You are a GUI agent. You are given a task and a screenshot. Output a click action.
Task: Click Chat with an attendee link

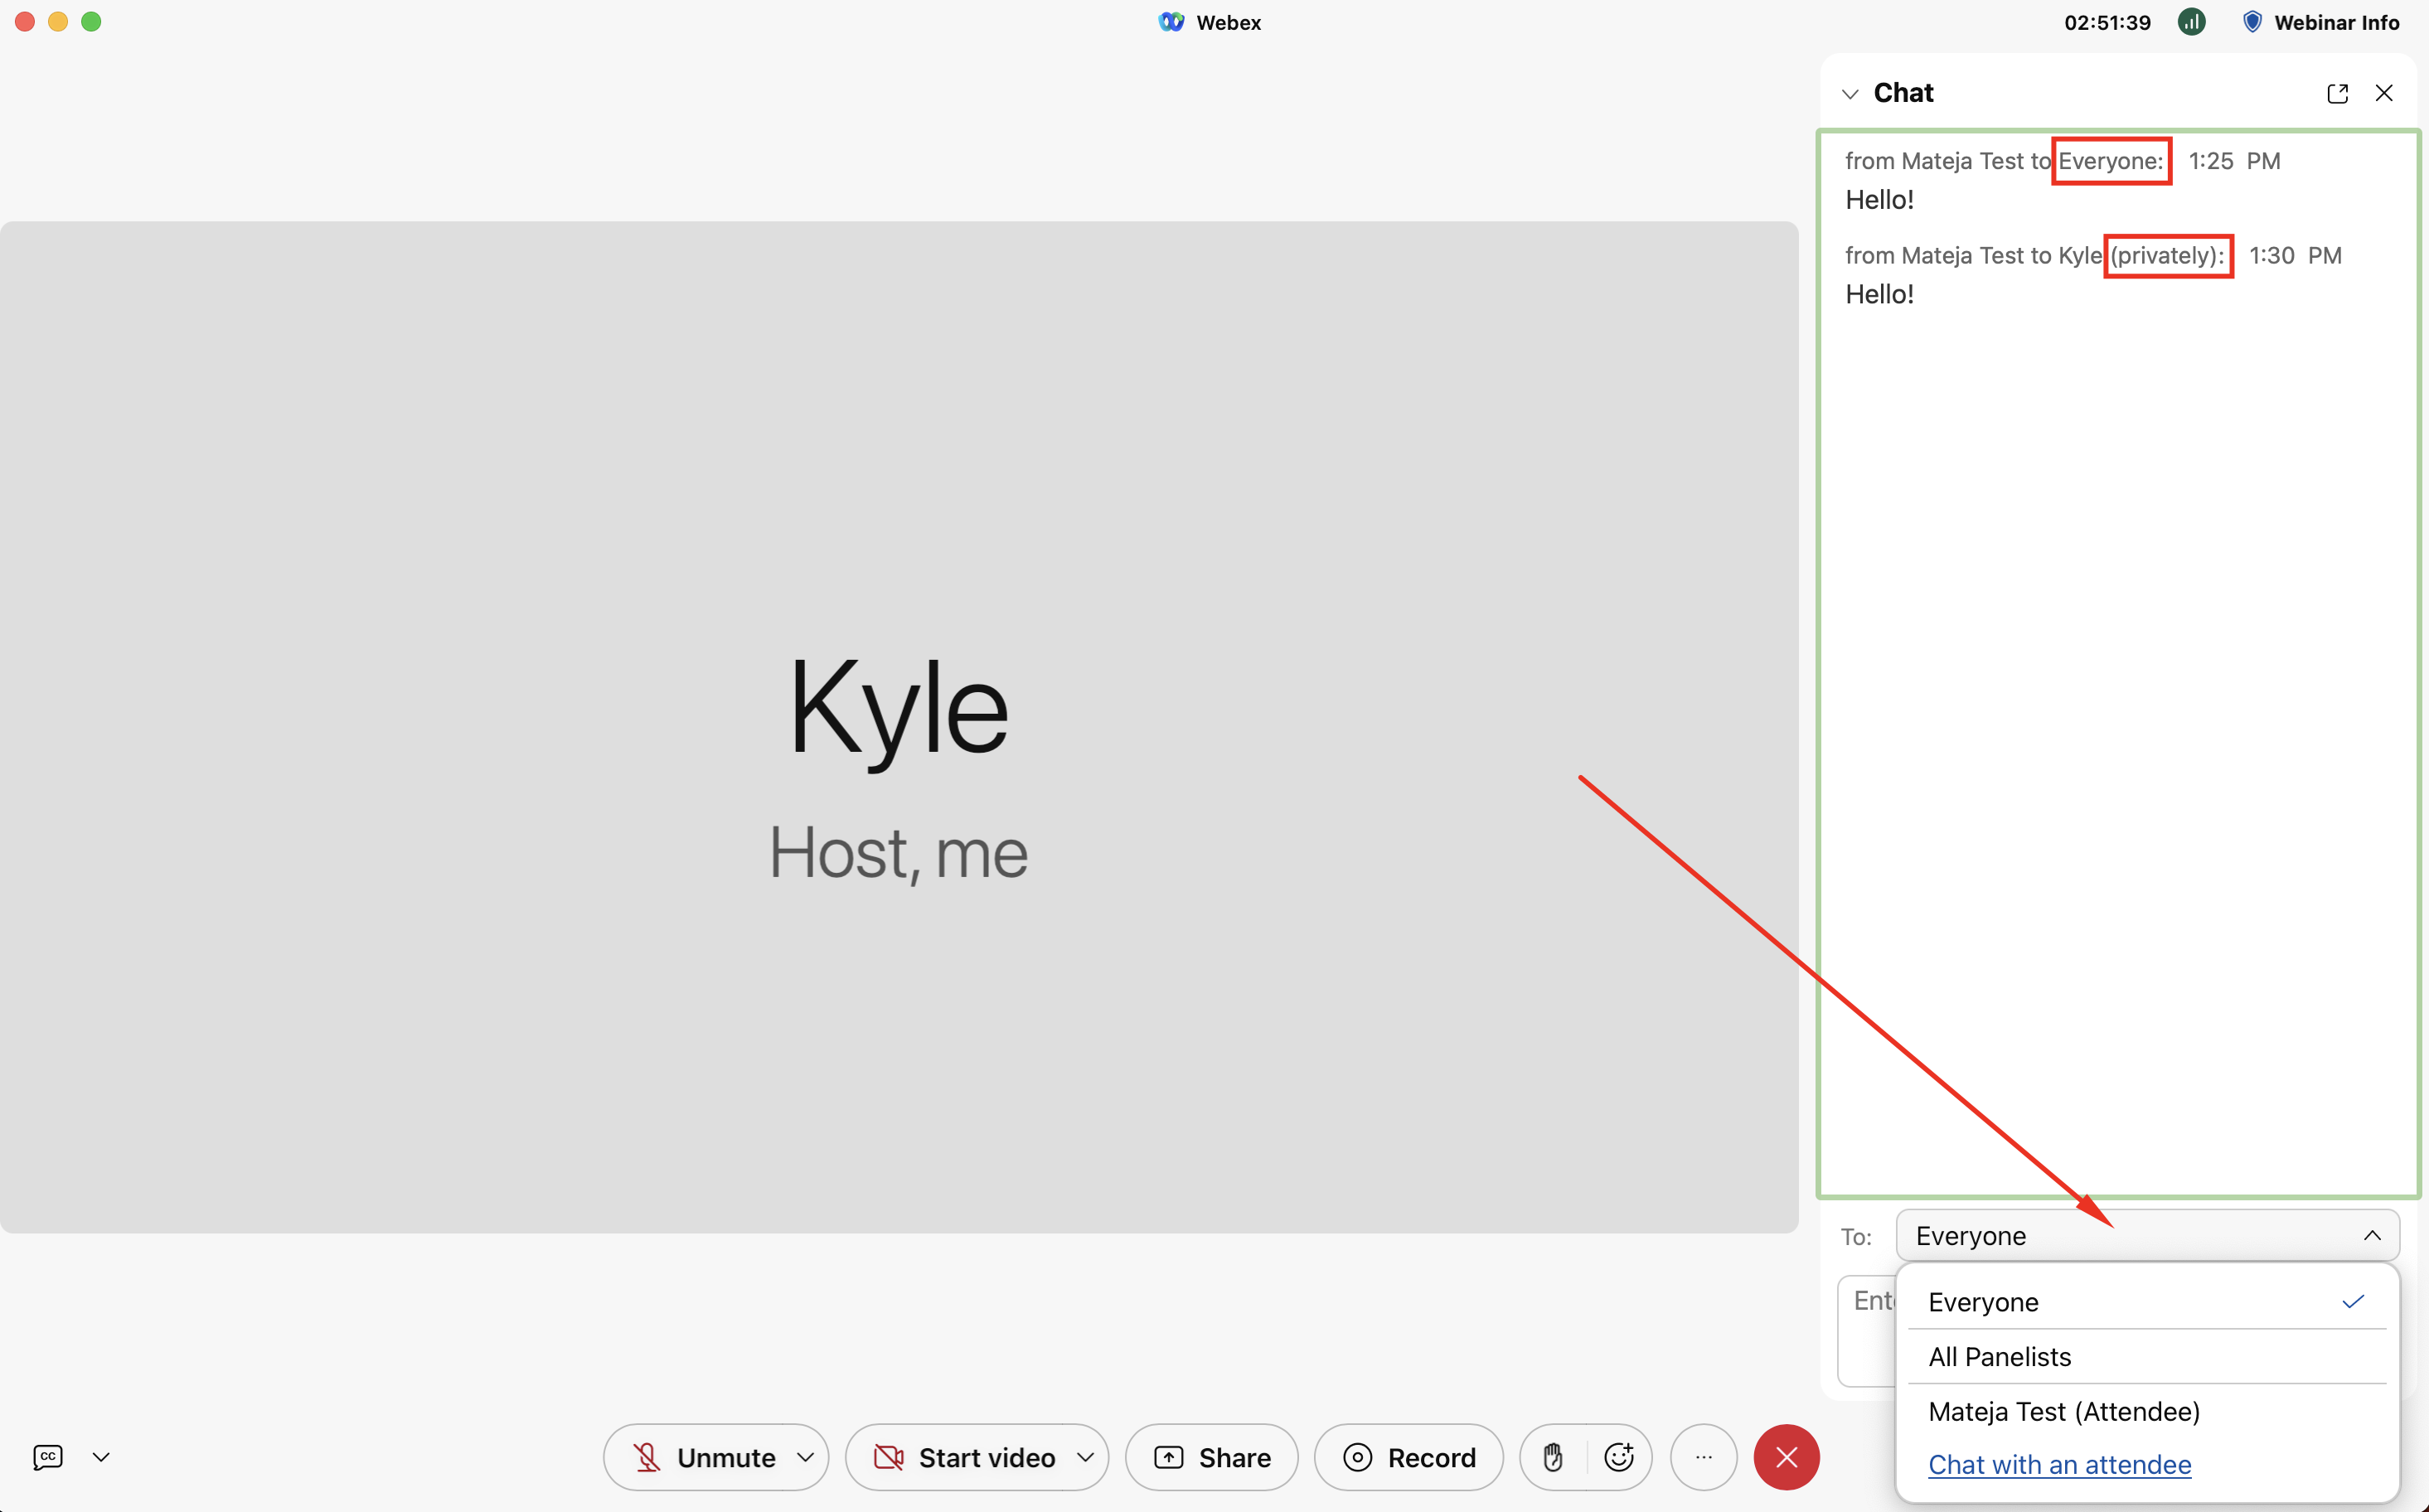click(x=2059, y=1464)
